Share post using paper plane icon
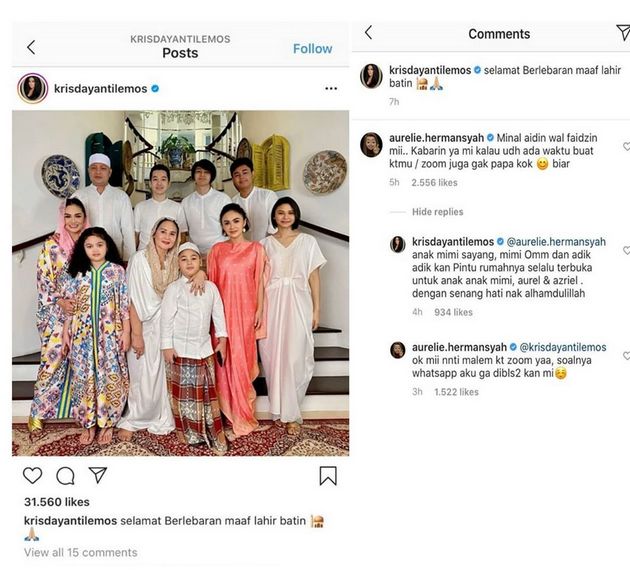Image resolution: width=630 pixels, height=570 pixels. point(98,475)
